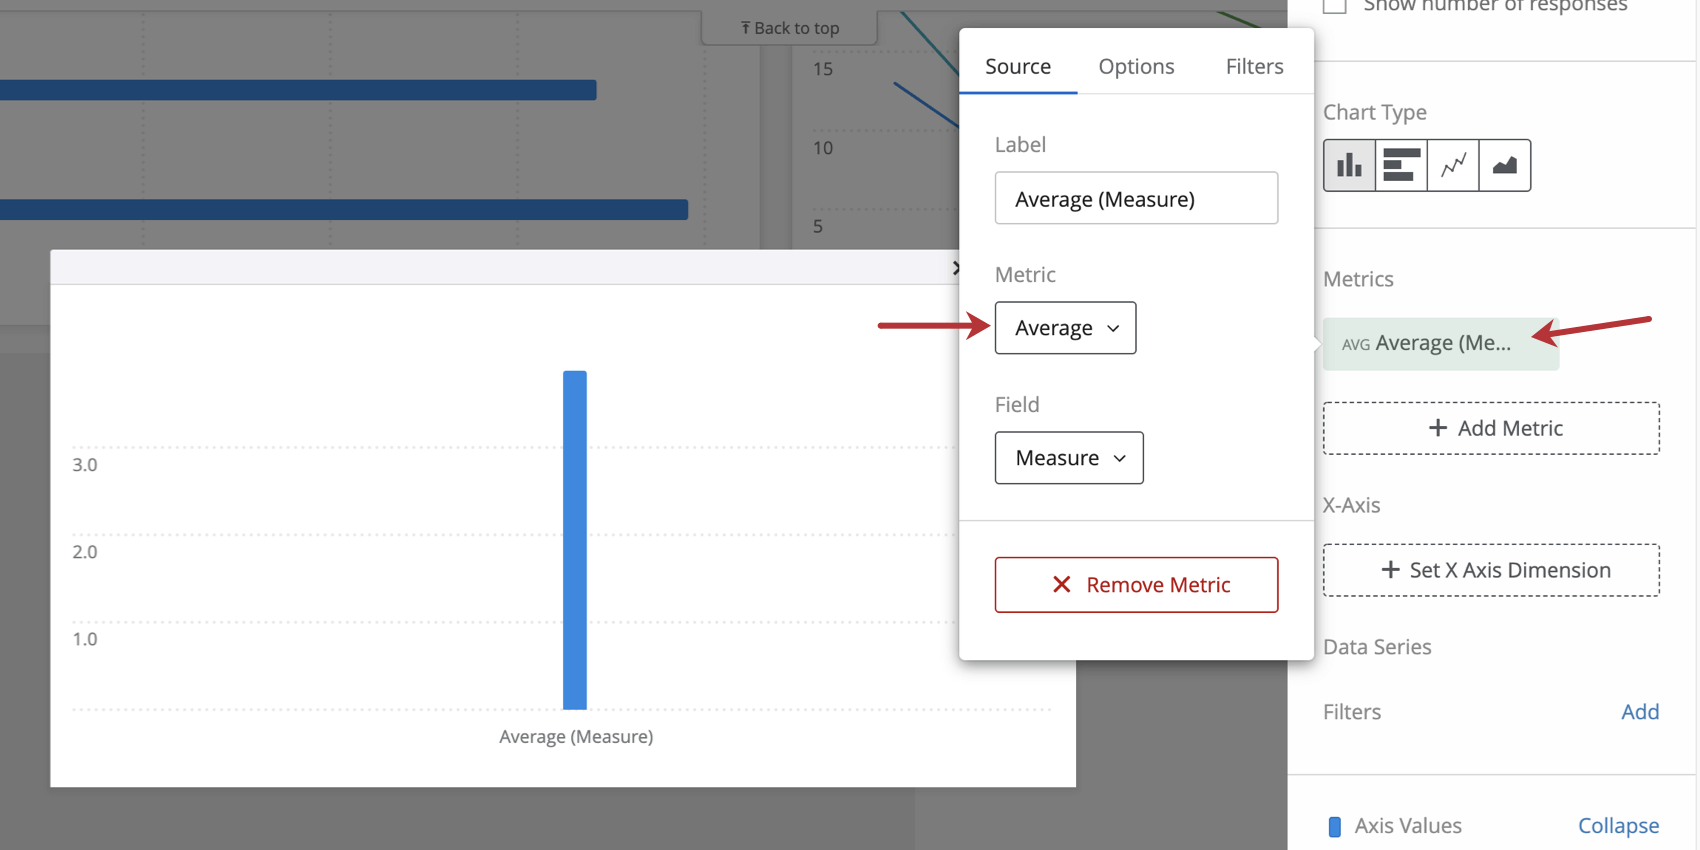Click the Back to top button
The width and height of the screenshot is (1700, 850).
tap(790, 28)
